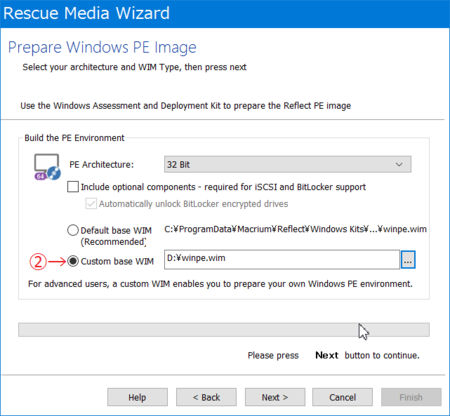Image resolution: width=450 pixels, height=416 pixels.
Task: Continue with the Next > button
Action: coord(275,397)
